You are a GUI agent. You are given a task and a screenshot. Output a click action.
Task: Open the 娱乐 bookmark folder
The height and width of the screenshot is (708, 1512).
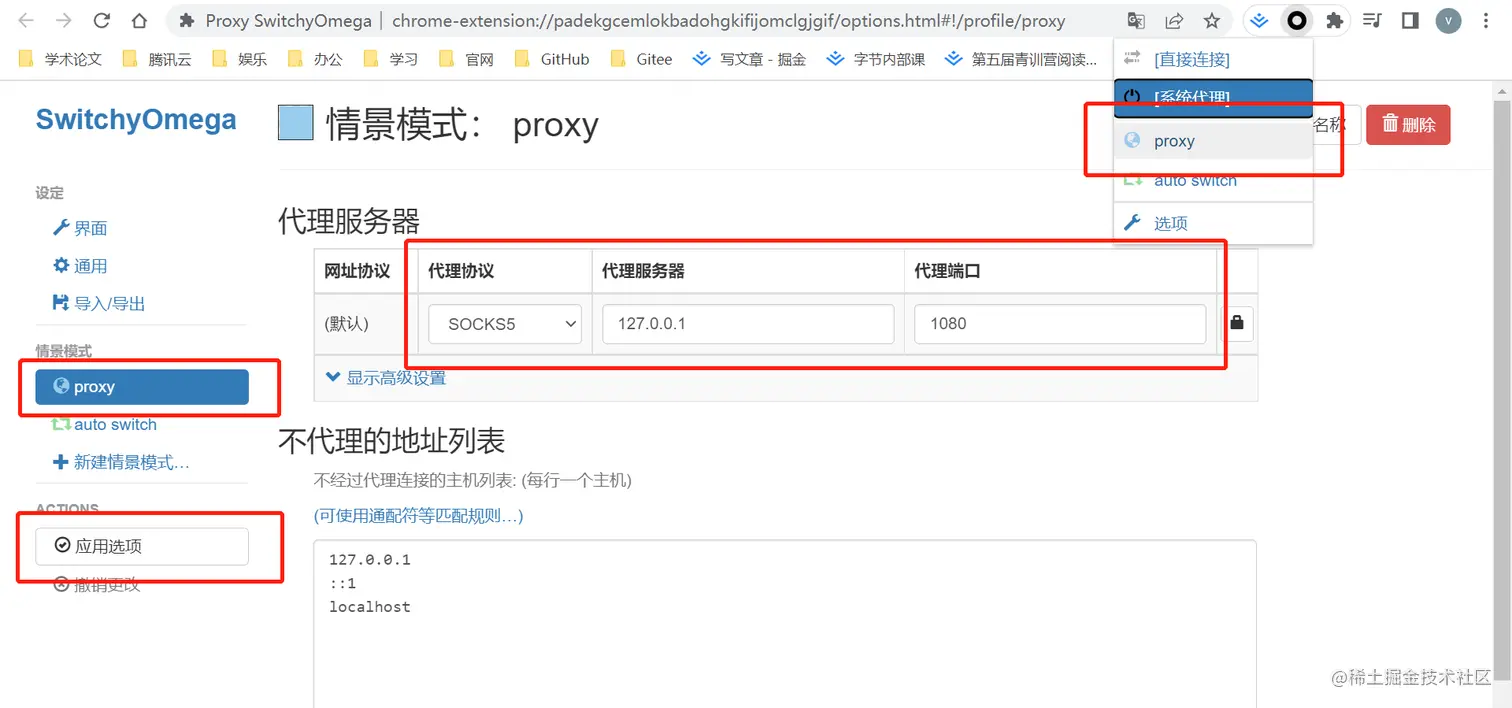tap(240, 59)
